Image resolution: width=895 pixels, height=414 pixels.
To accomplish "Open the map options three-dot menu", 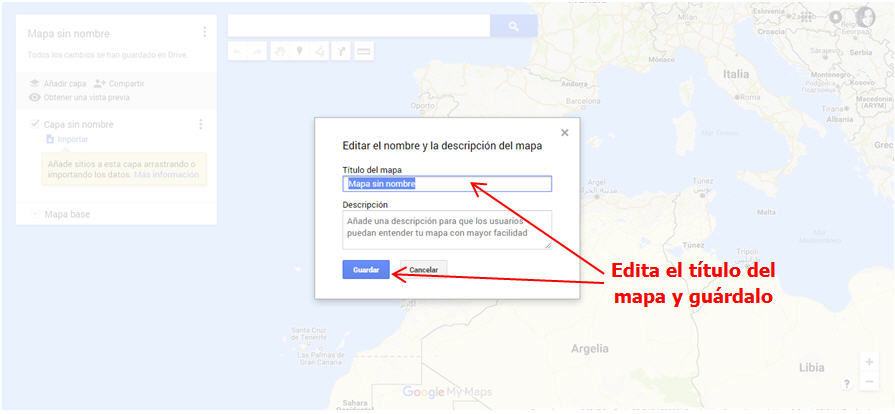I will [x=204, y=32].
